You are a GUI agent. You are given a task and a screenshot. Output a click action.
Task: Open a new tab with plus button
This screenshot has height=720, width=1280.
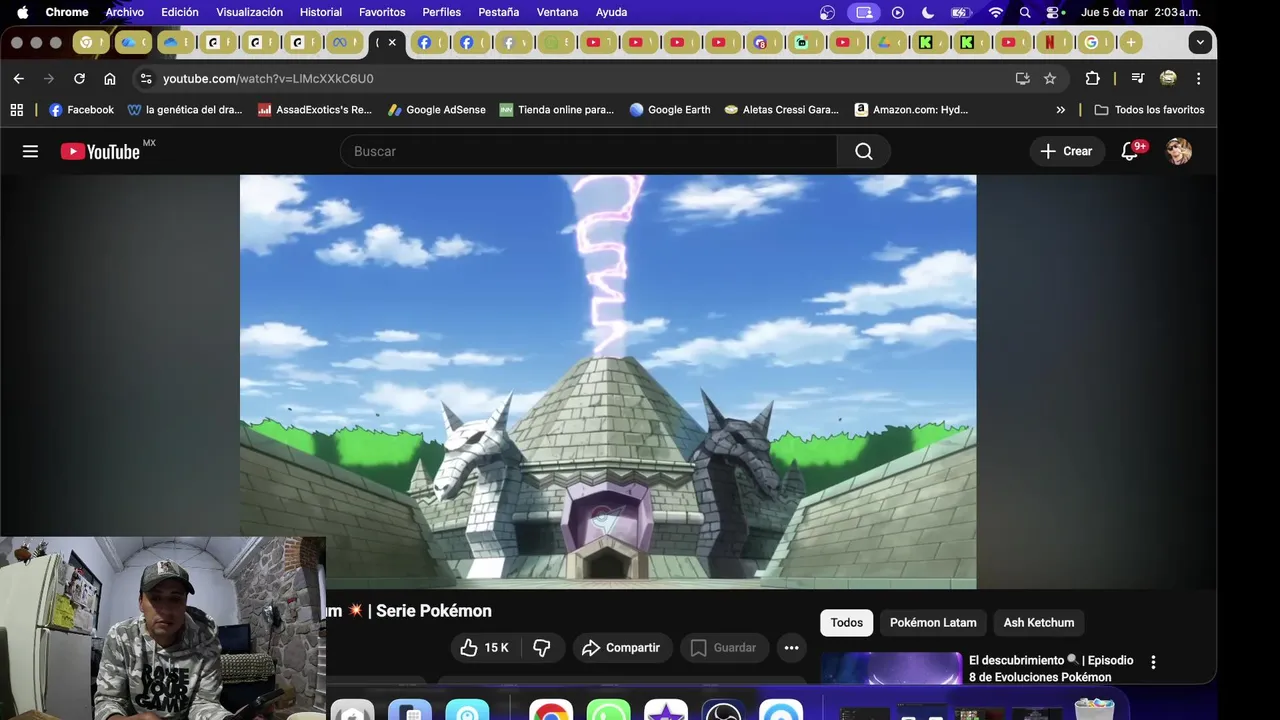[x=1131, y=42]
